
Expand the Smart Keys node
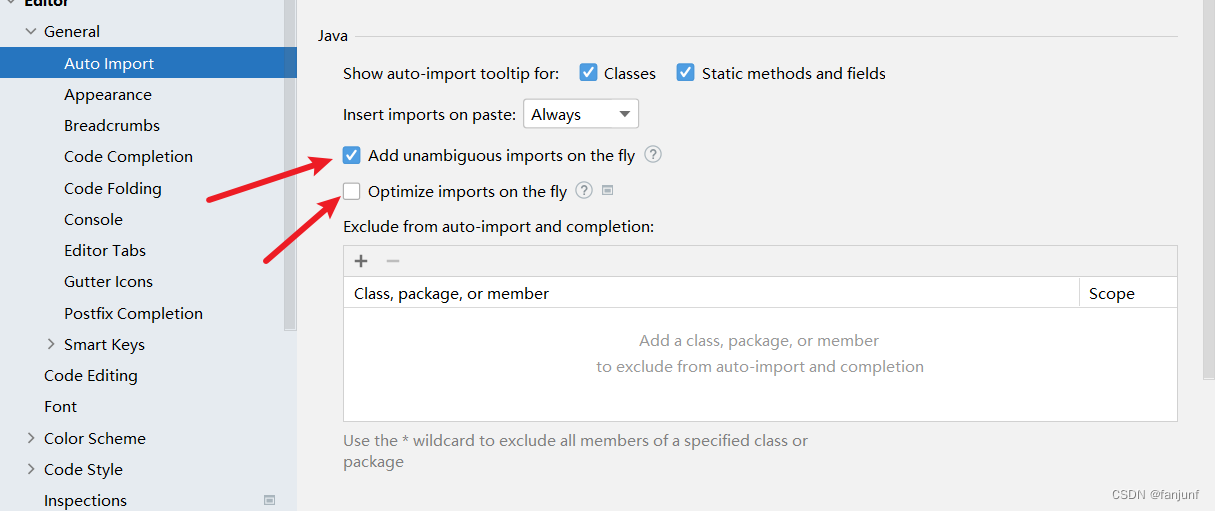coord(51,344)
